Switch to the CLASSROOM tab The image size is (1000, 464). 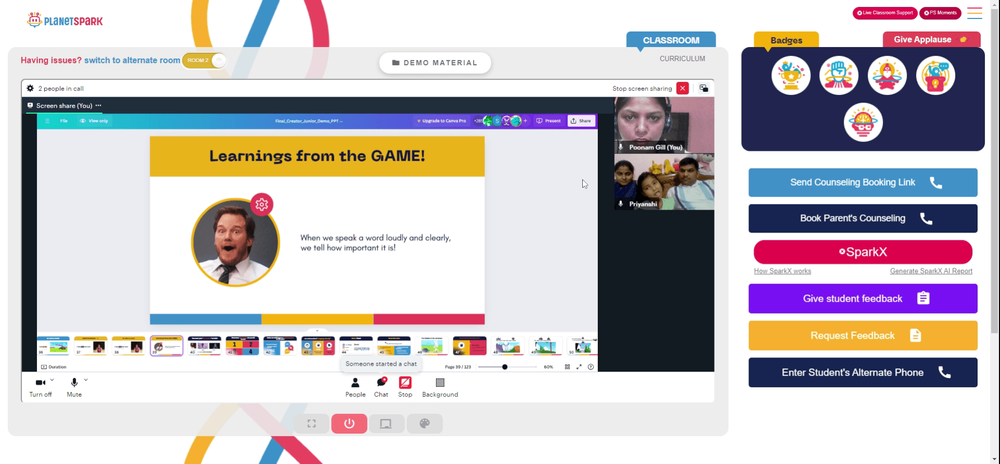tap(671, 40)
